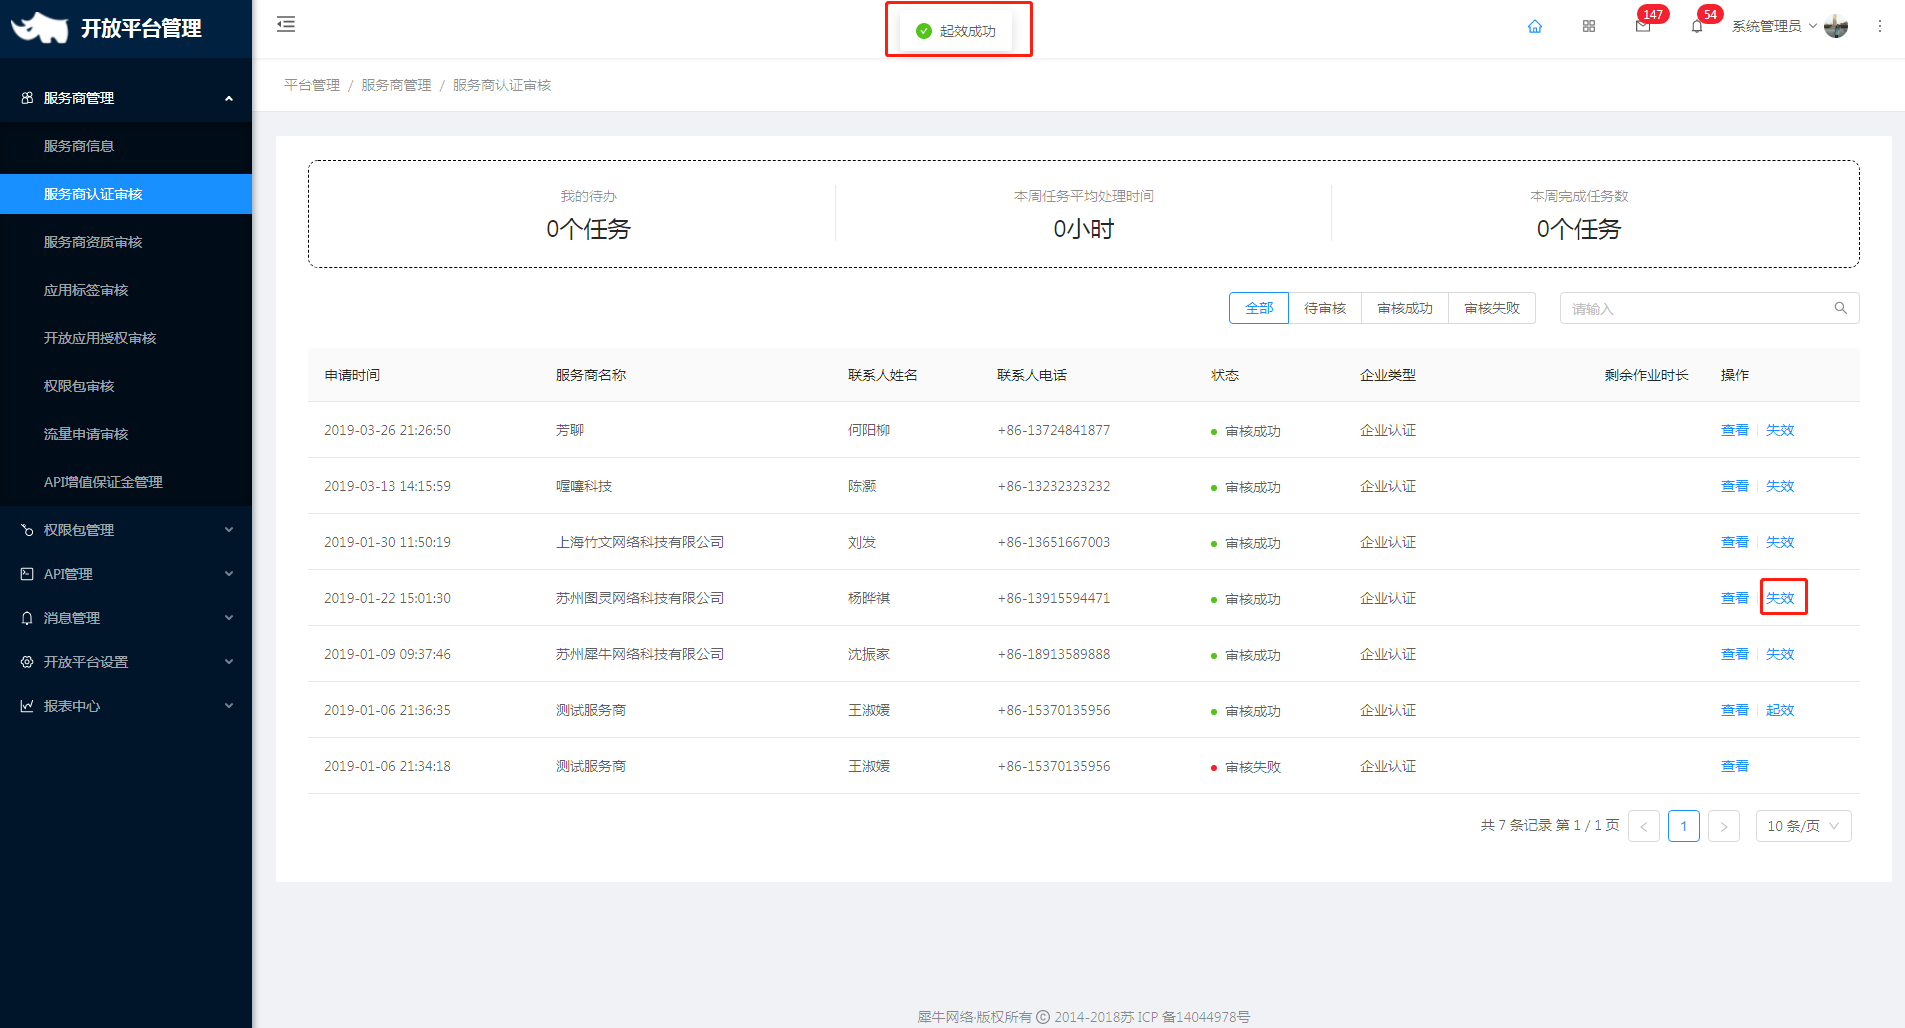Click the API管理 sidebar icon
Image resolution: width=1905 pixels, height=1028 pixels.
pyautogui.click(x=27, y=574)
